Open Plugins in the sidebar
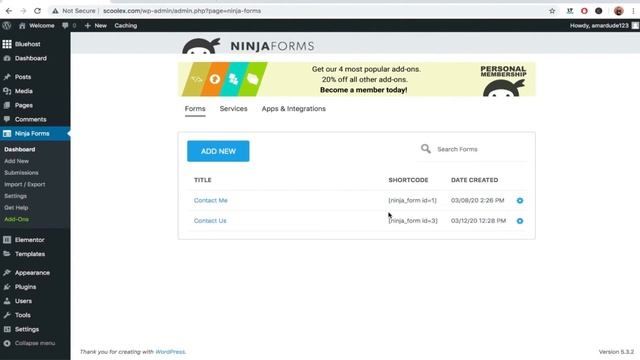 tap(35, 287)
